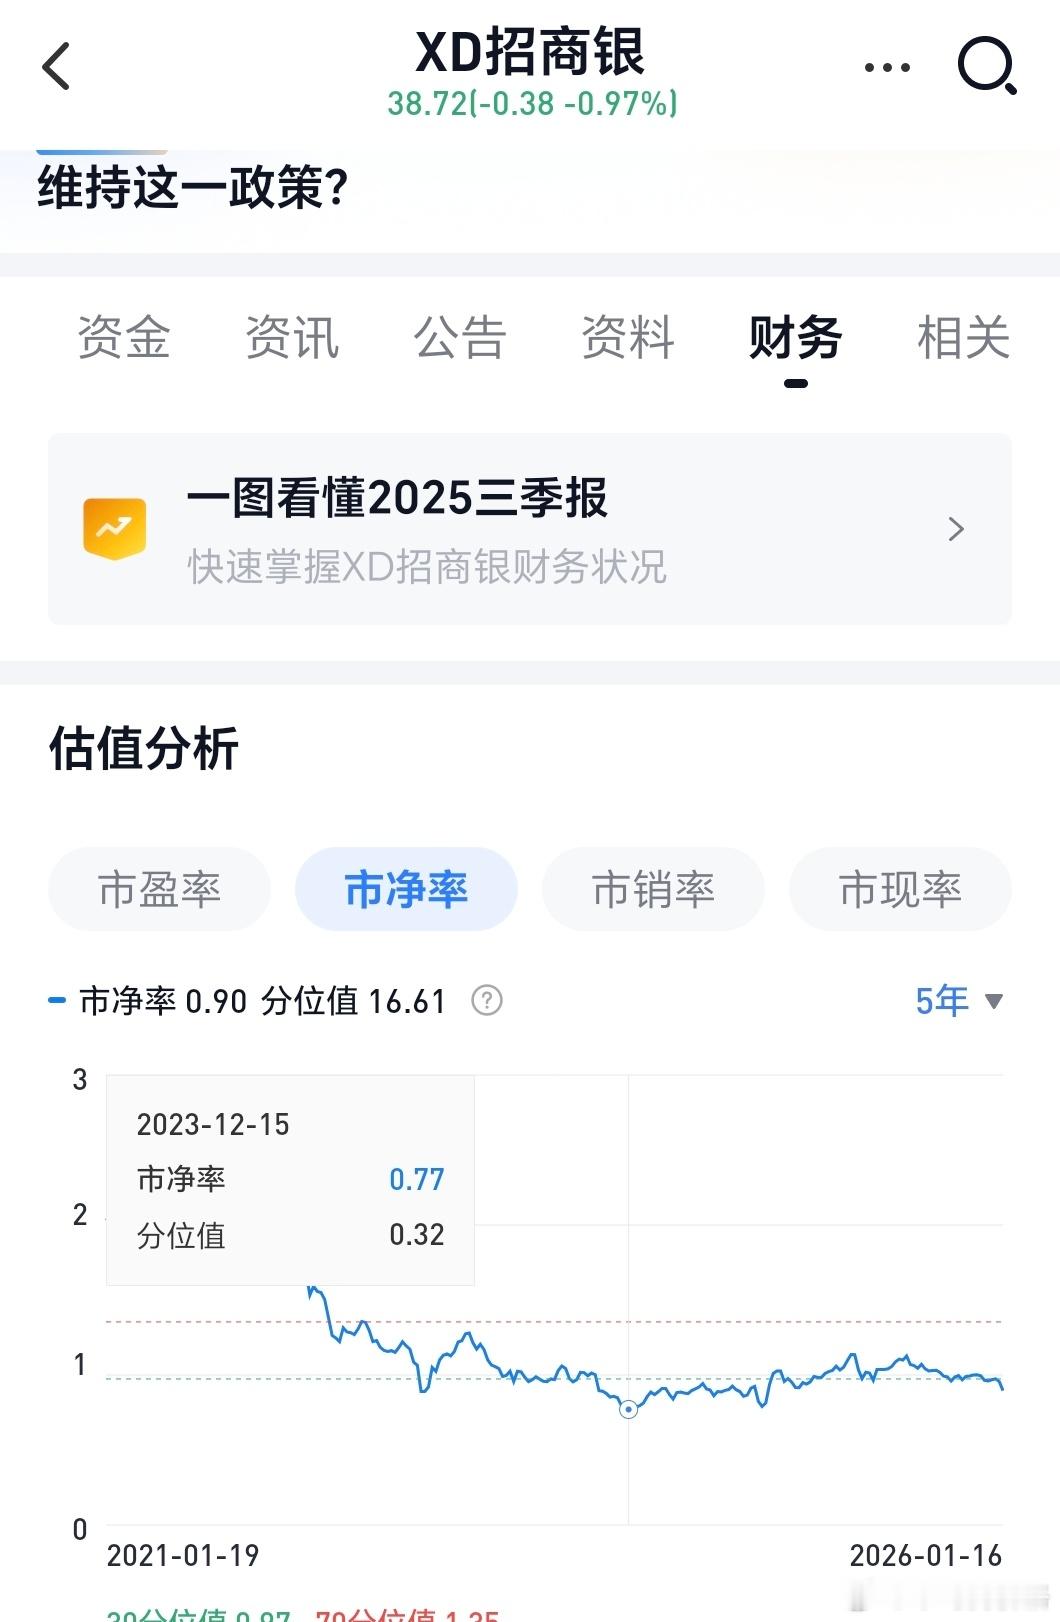Screen dimensions: 1060x1622
Task: Tap tooltip 市净率 value 0.77
Action: tap(417, 1180)
